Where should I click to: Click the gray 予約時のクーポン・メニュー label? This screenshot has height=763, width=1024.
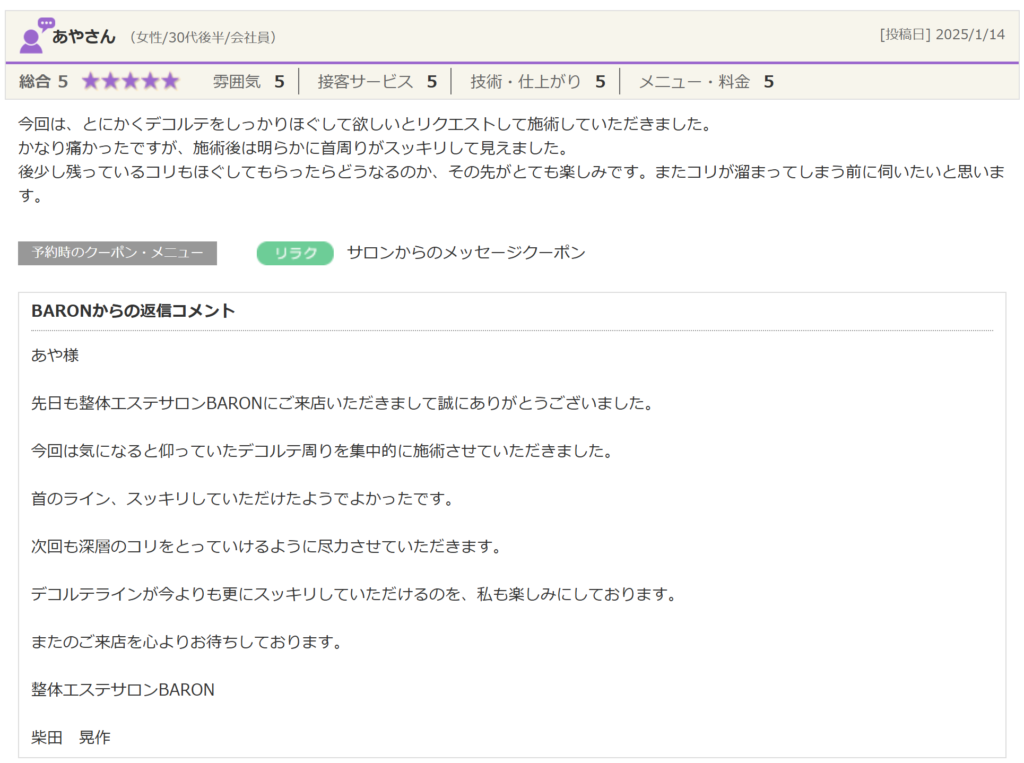(117, 253)
